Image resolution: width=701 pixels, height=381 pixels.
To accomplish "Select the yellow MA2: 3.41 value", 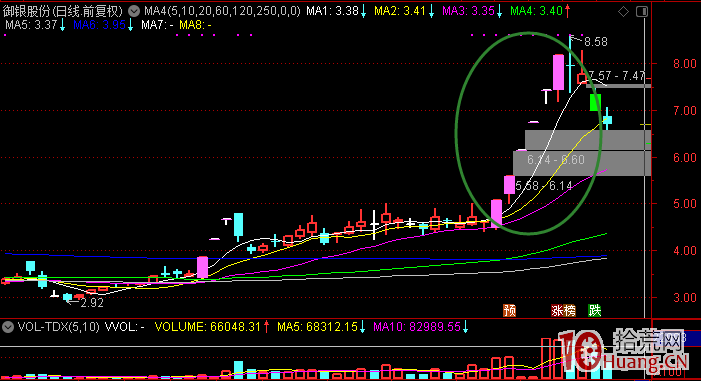I will pos(400,11).
